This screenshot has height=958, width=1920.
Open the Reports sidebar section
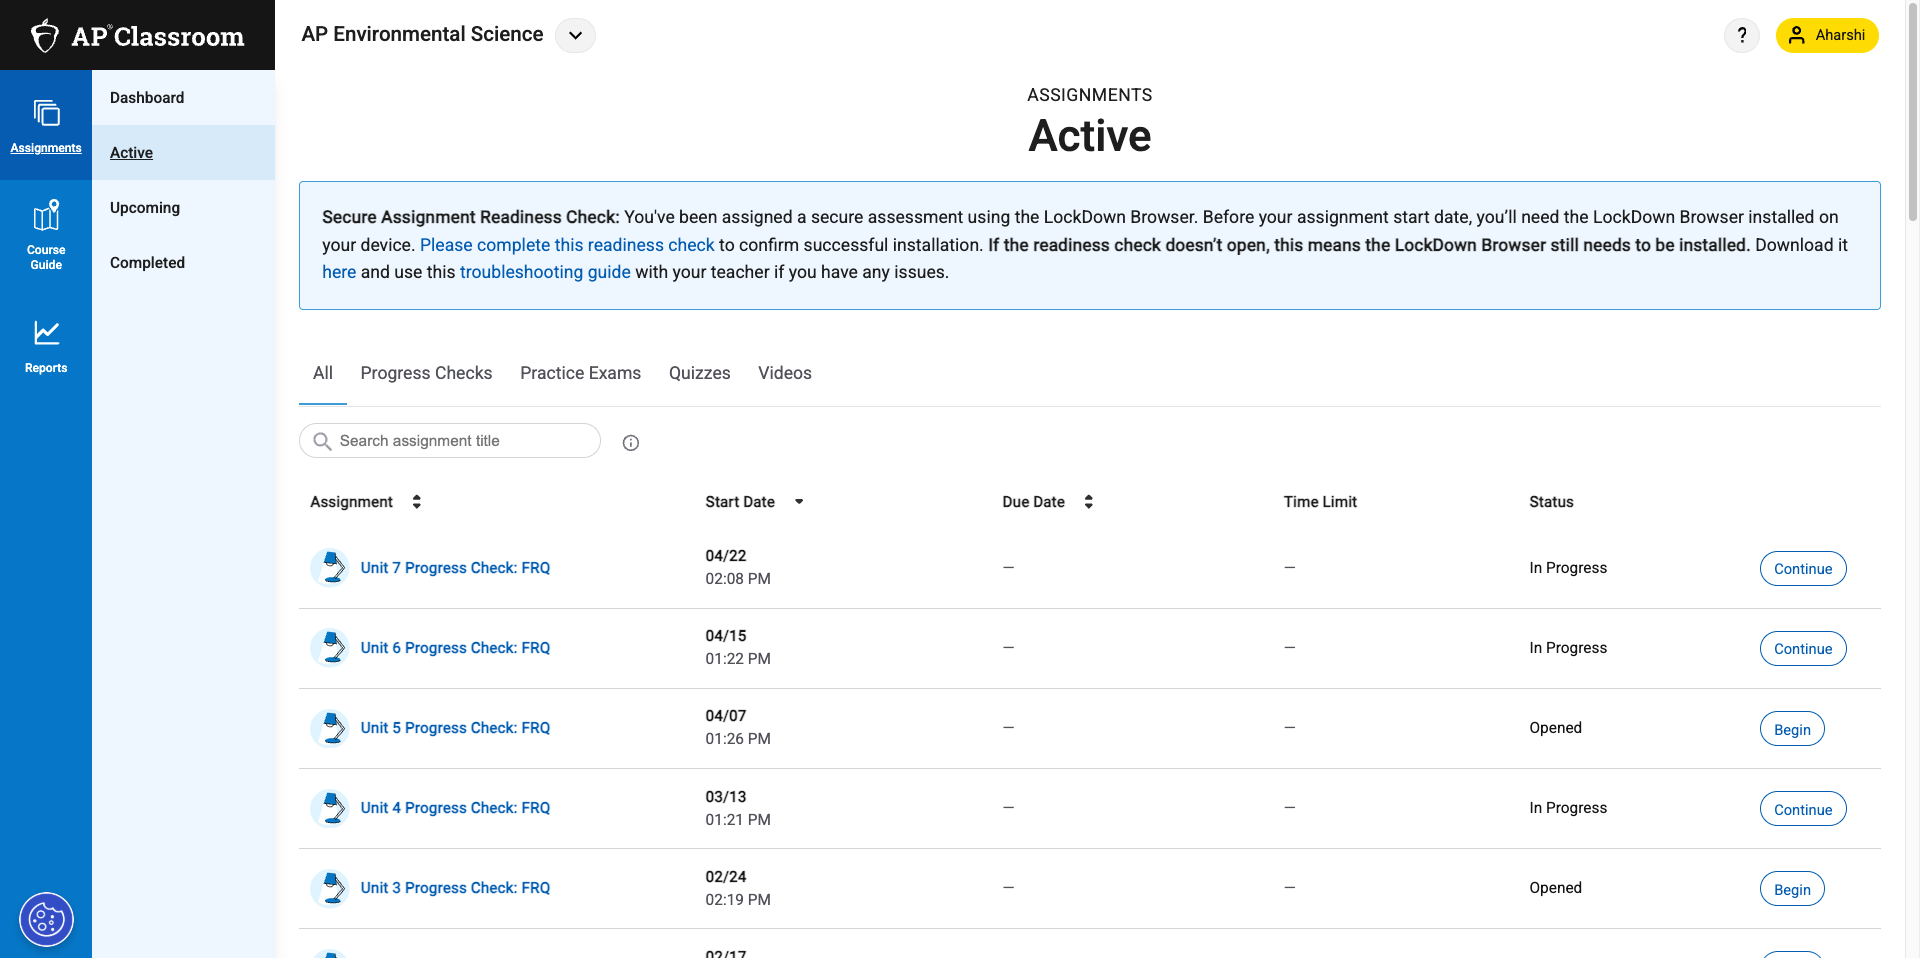point(46,346)
